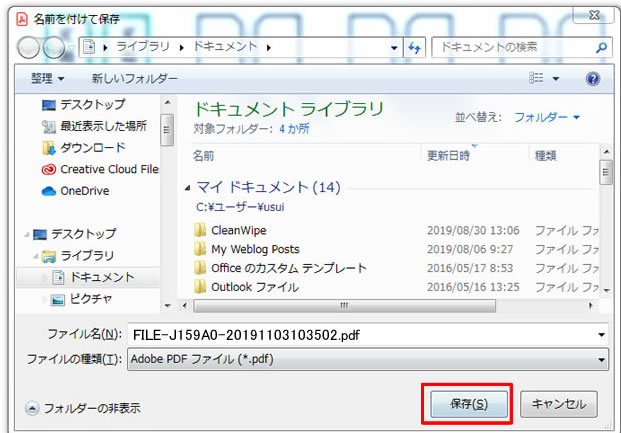Click the back navigation arrow button

coord(28,48)
